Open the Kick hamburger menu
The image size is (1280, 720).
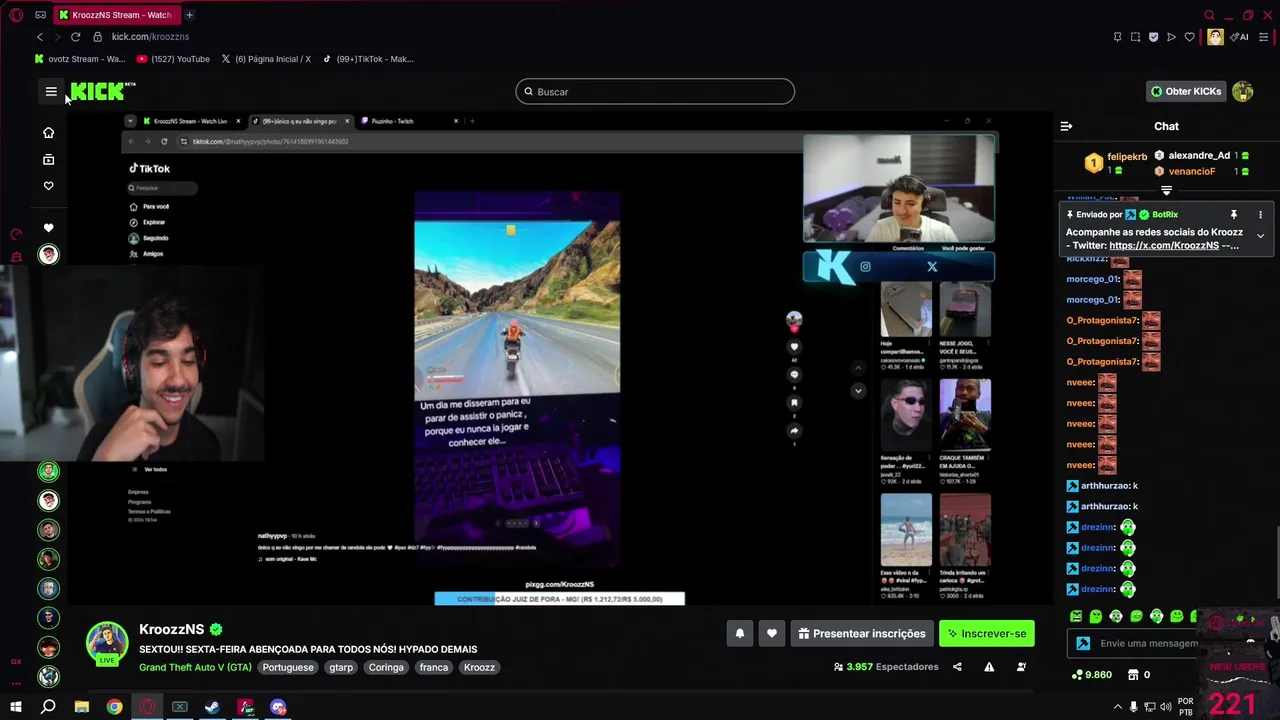51,91
